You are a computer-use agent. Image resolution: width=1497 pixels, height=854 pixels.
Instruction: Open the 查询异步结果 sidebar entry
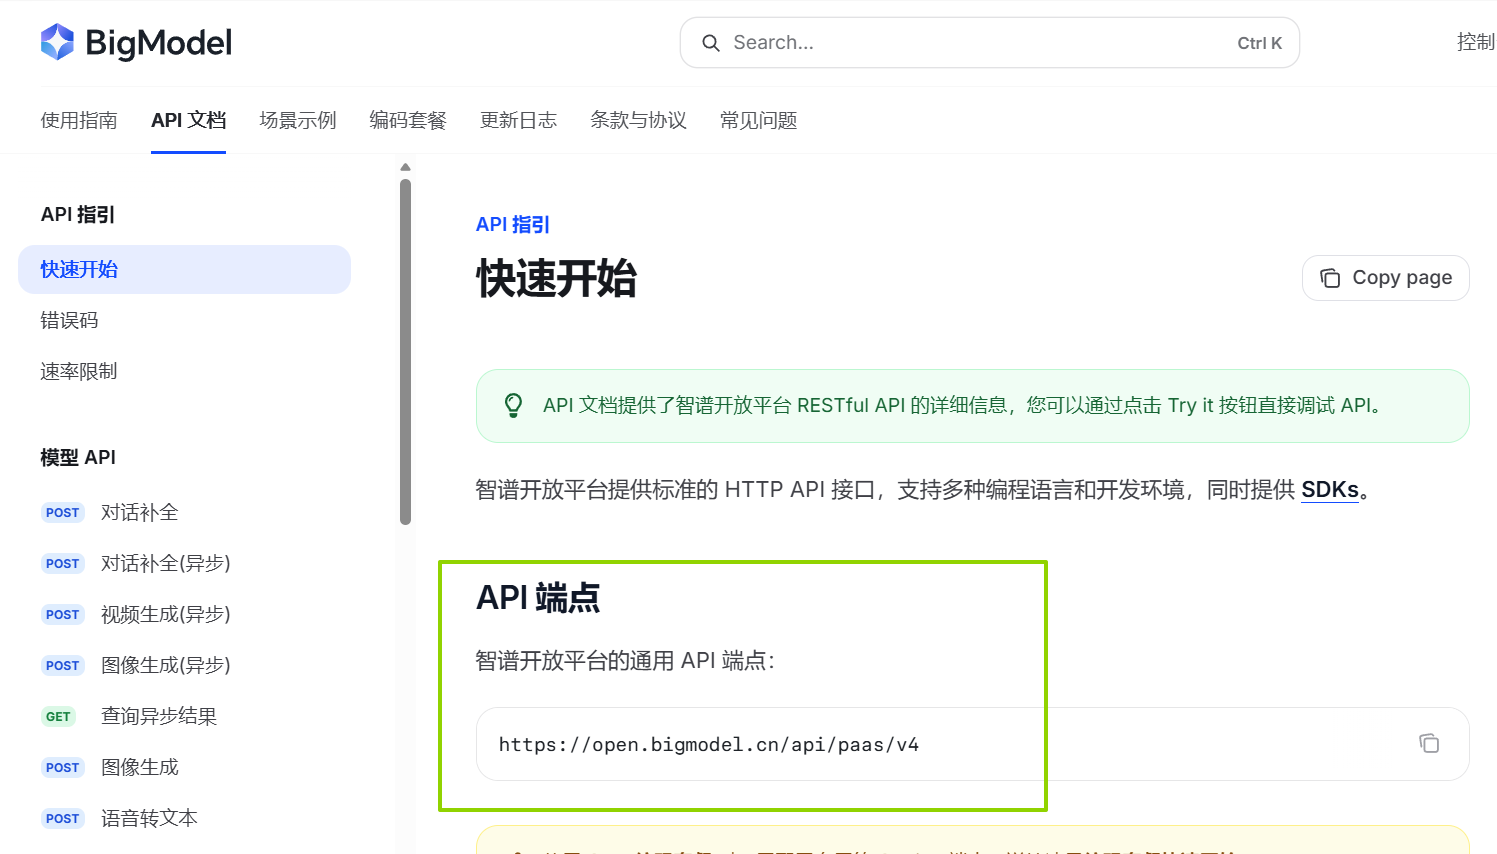click(159, 716)
